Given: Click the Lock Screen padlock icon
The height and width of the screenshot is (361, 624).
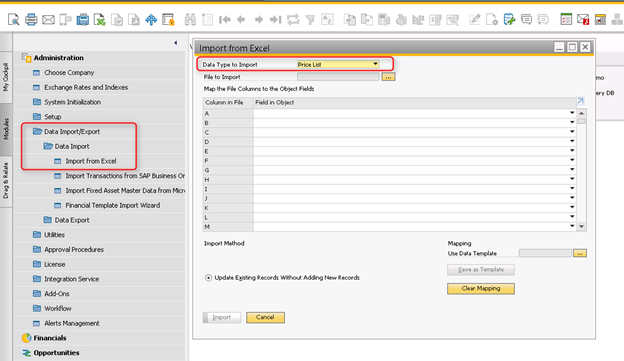Looking at the screenshot, I should [x=168, y=19].
